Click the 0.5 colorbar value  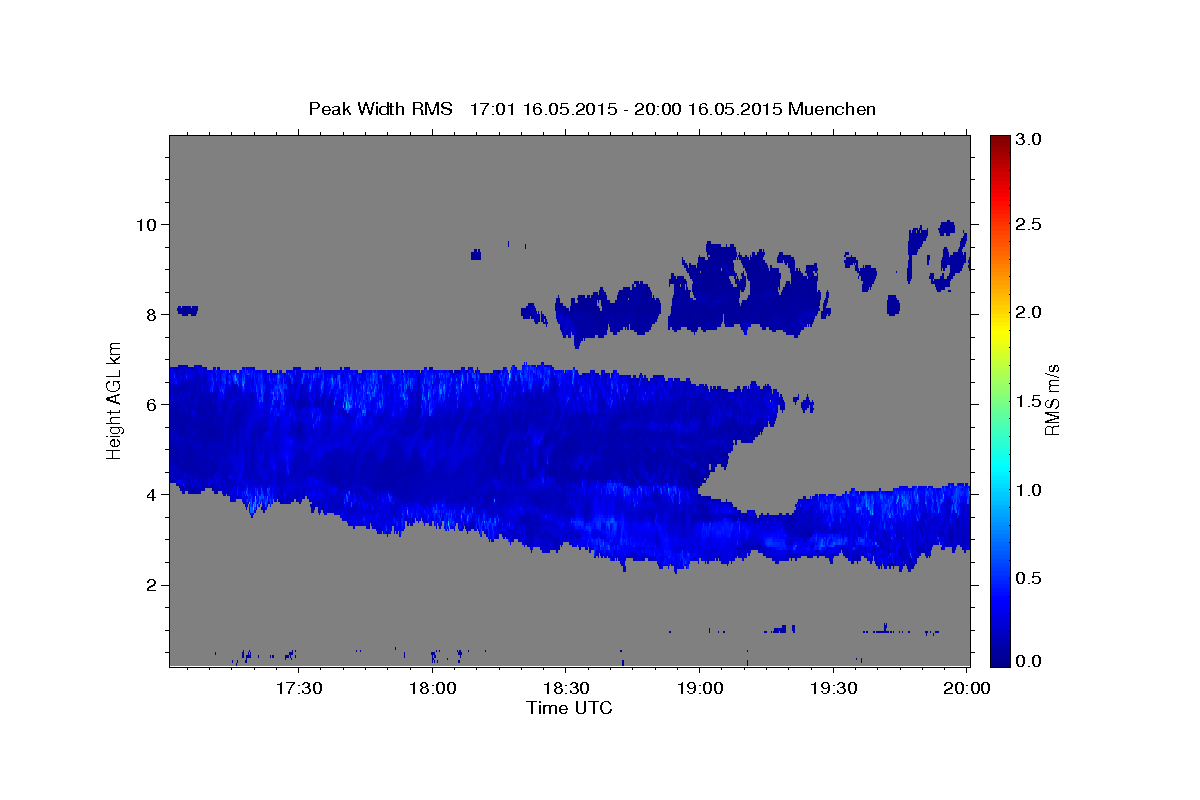(1030, 578)
